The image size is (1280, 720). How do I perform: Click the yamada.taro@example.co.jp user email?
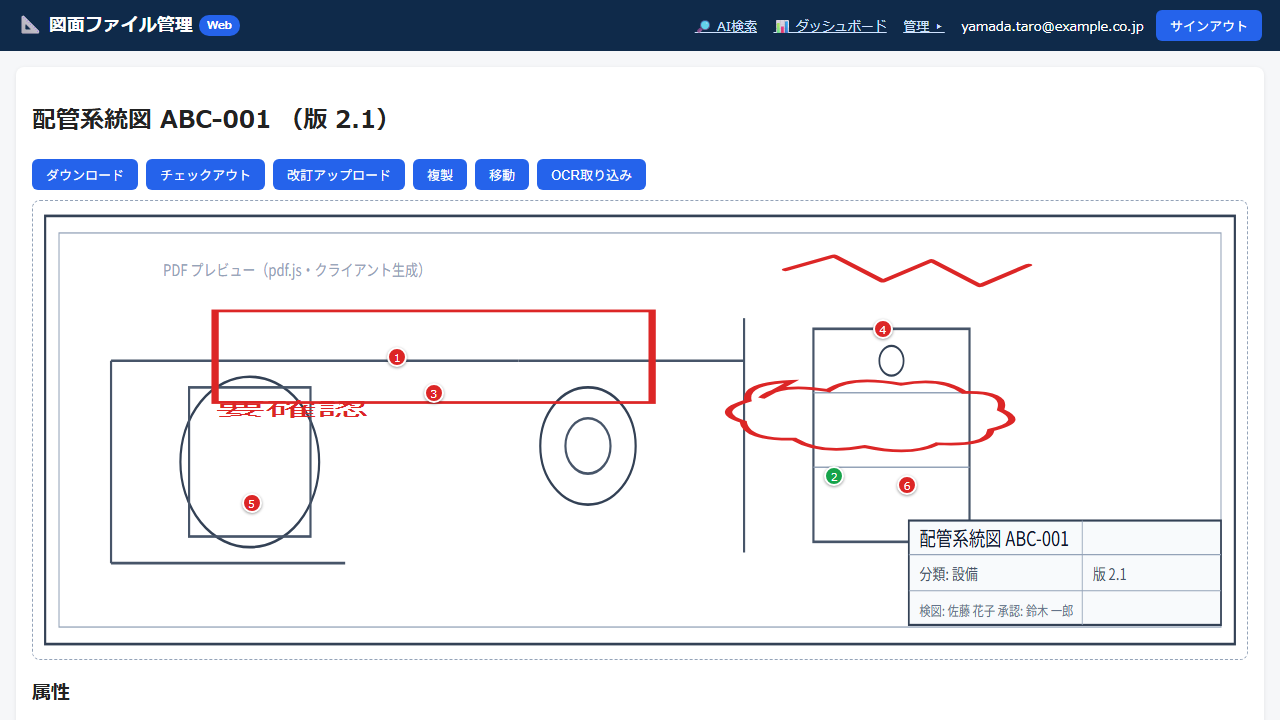click(x=1052, y=26)
